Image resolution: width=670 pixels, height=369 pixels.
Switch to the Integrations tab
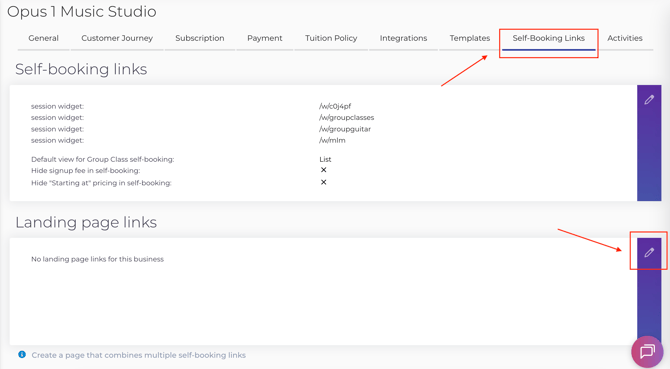point(403,38)
